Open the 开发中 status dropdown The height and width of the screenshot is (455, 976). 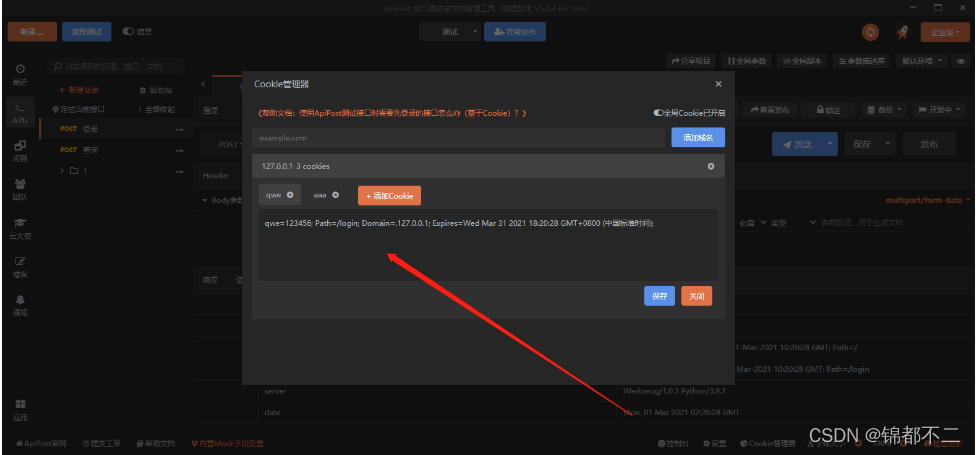point(938,110)
